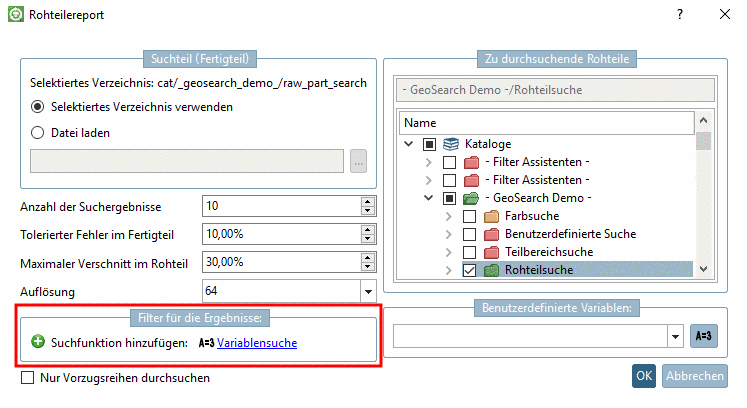Open the Variablensuche link

pyautogui.click(x=257, y=343)
